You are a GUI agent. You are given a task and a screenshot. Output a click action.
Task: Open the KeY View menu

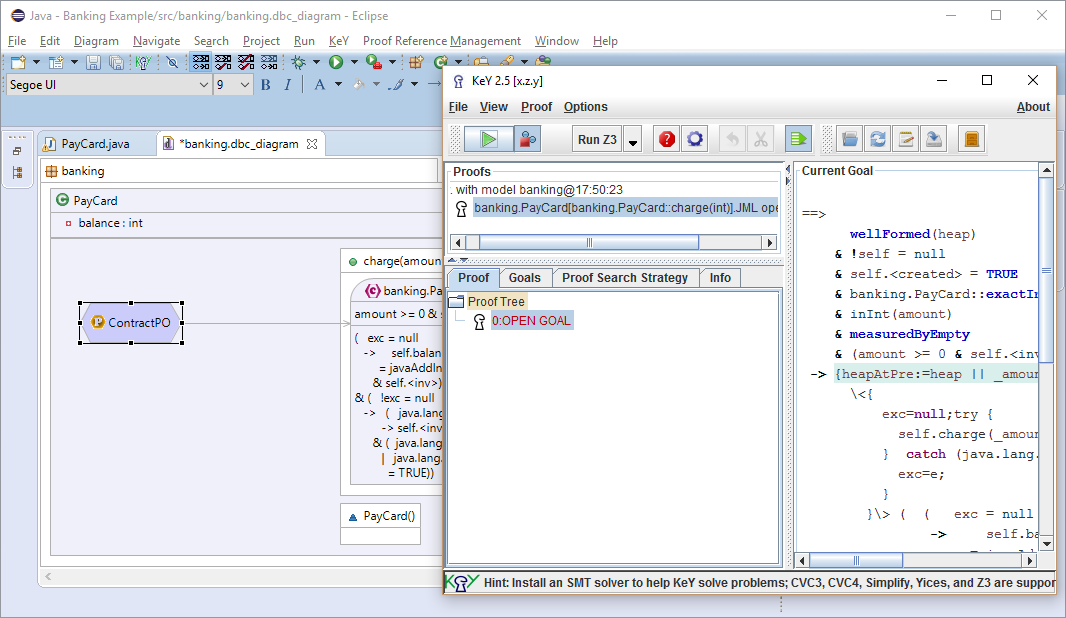pyautogui.click(x=494, y=107)
